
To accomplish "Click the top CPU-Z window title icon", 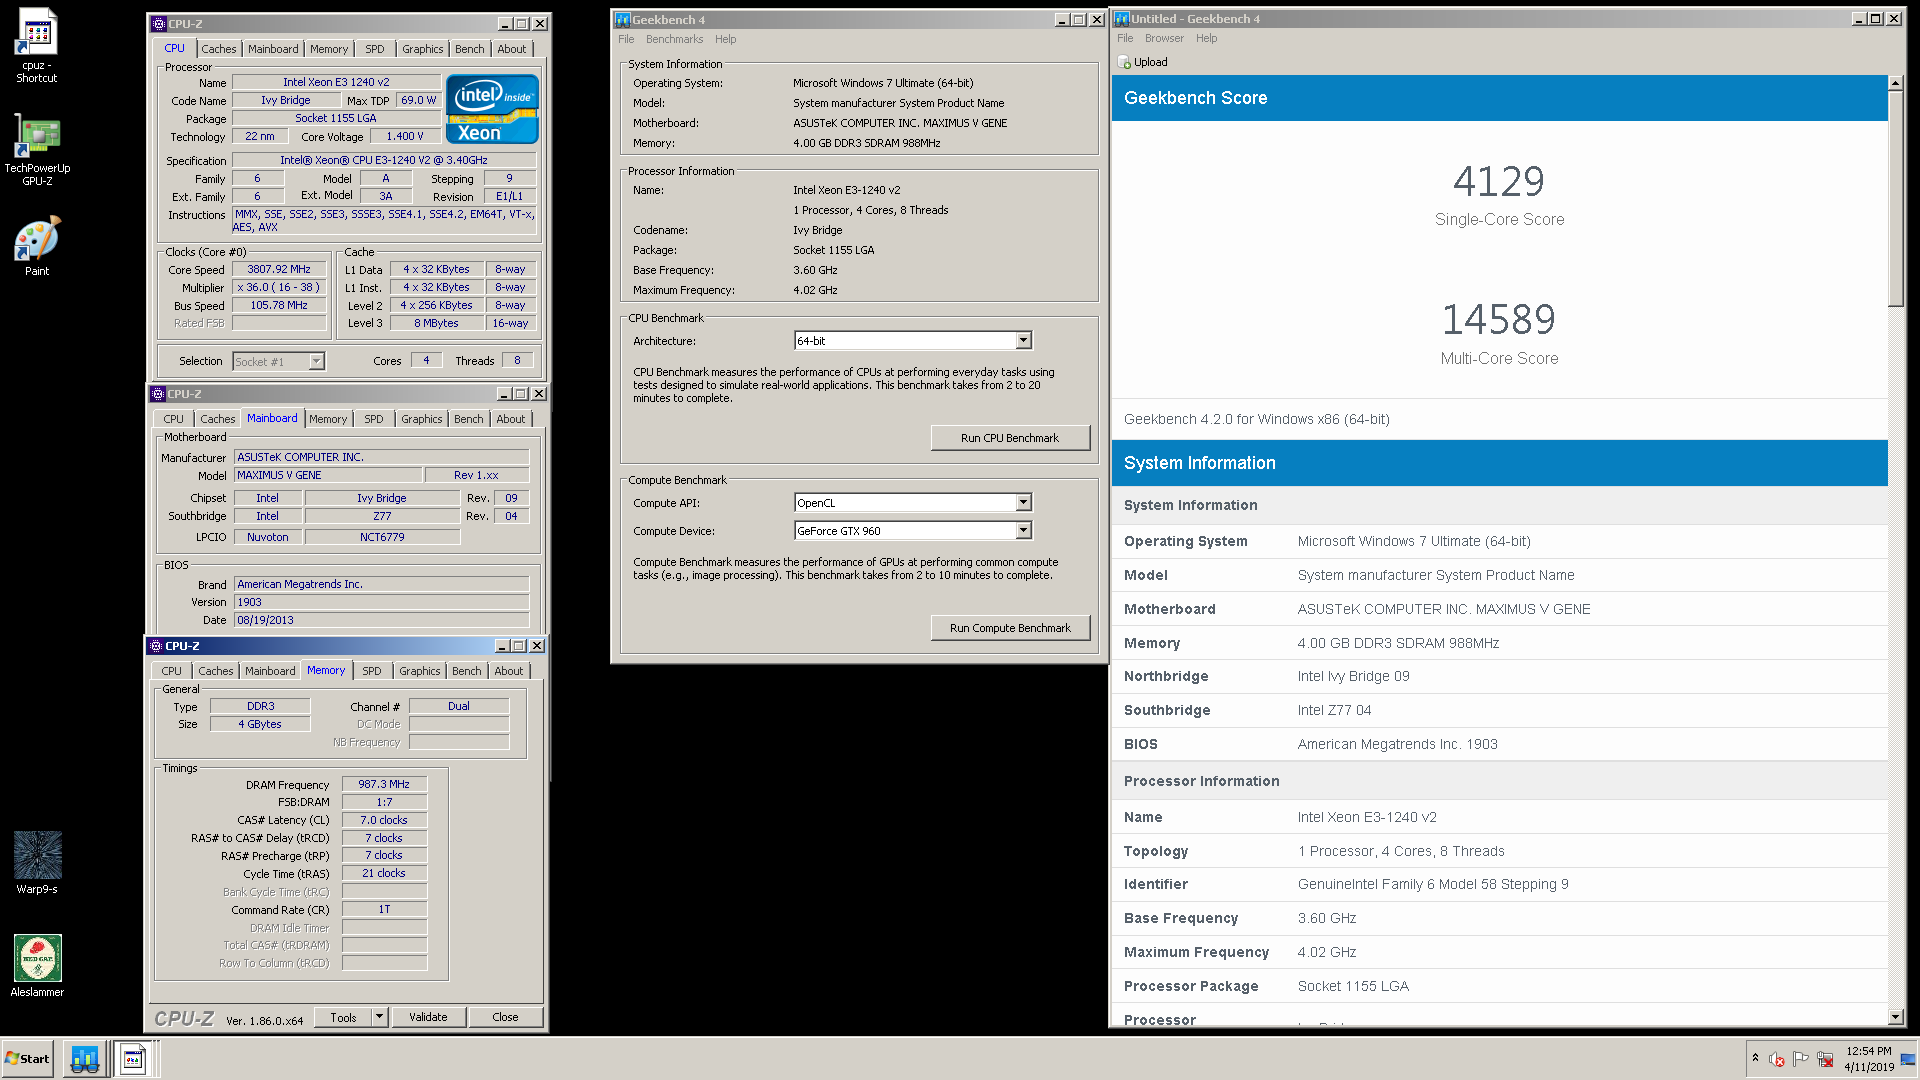I will click(x=158, y=23).
